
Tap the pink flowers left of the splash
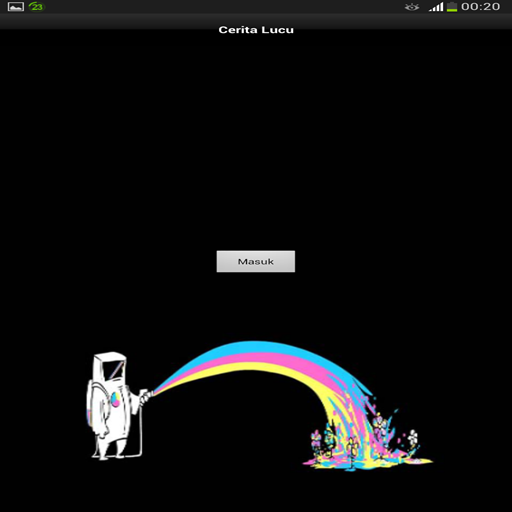coord(316,439)
